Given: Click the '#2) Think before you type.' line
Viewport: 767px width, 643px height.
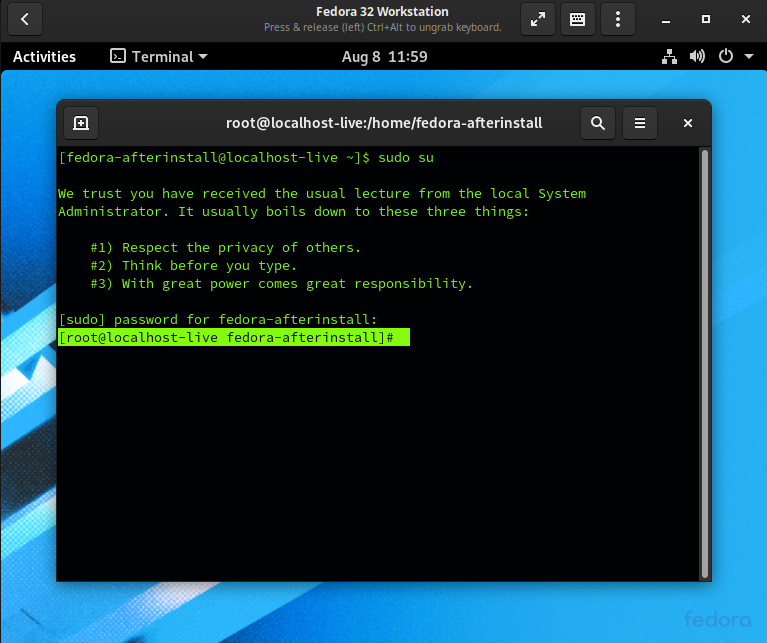Looking at the screenshot, I should 193,266.
